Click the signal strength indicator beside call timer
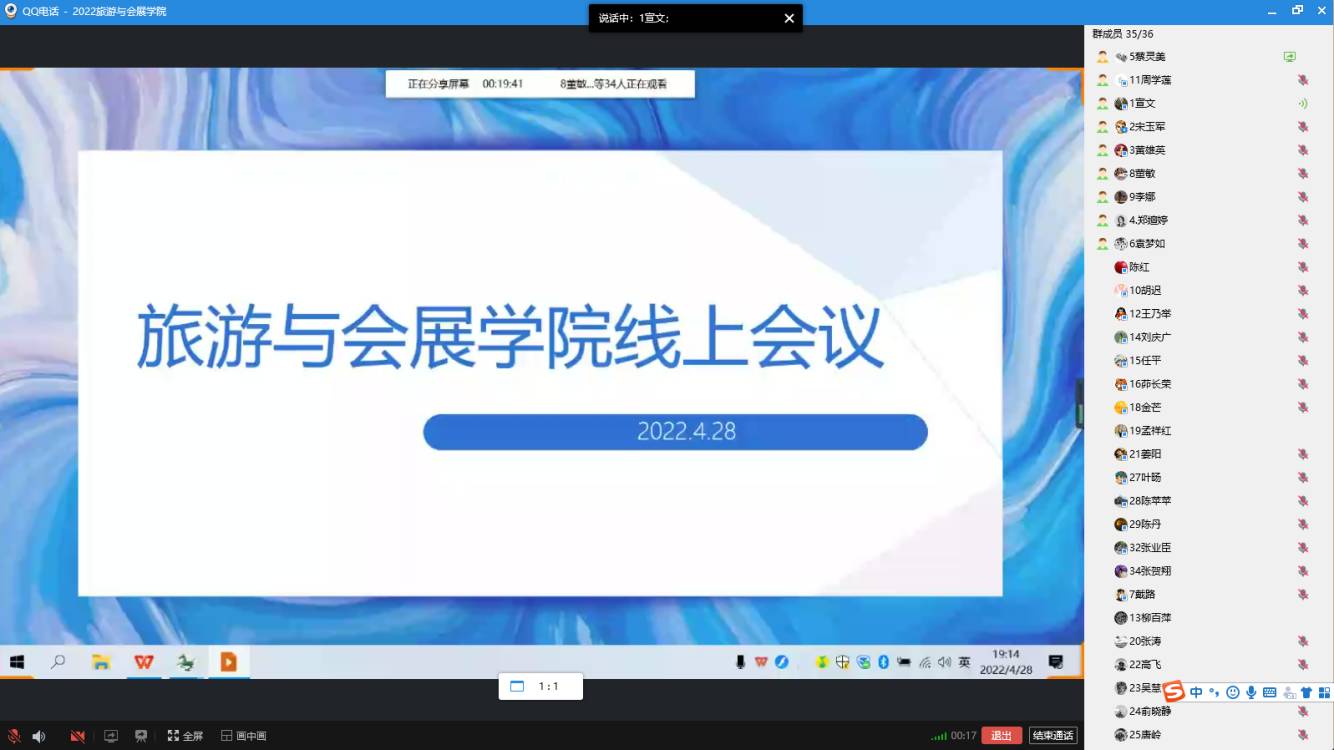Viewport: 1334px width, 750px height. click(x=938, y=736)
